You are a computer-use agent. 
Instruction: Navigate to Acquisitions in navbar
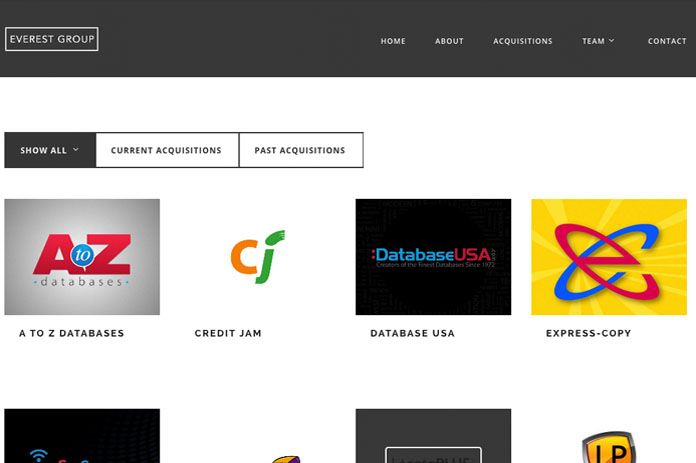click(523, 41)
